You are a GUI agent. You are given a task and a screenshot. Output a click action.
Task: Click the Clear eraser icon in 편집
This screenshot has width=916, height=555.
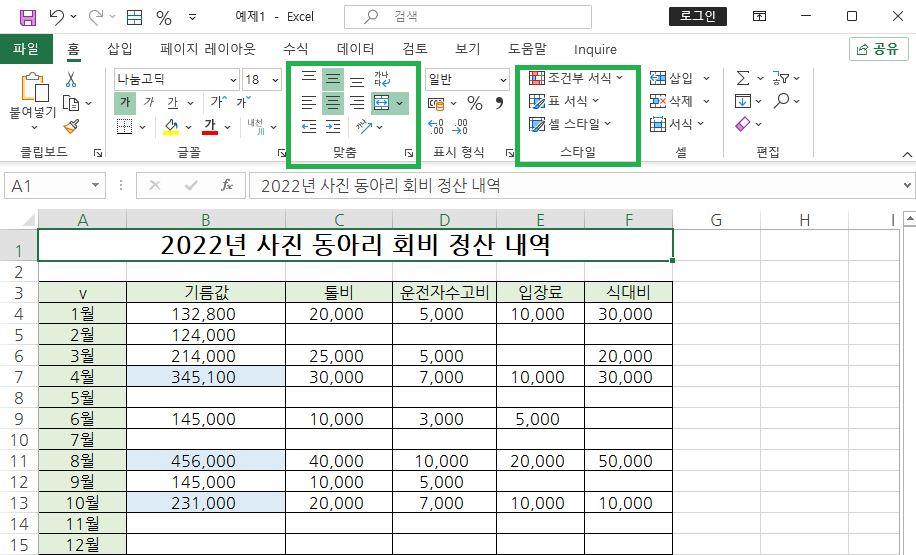click(x=742, y=124)
